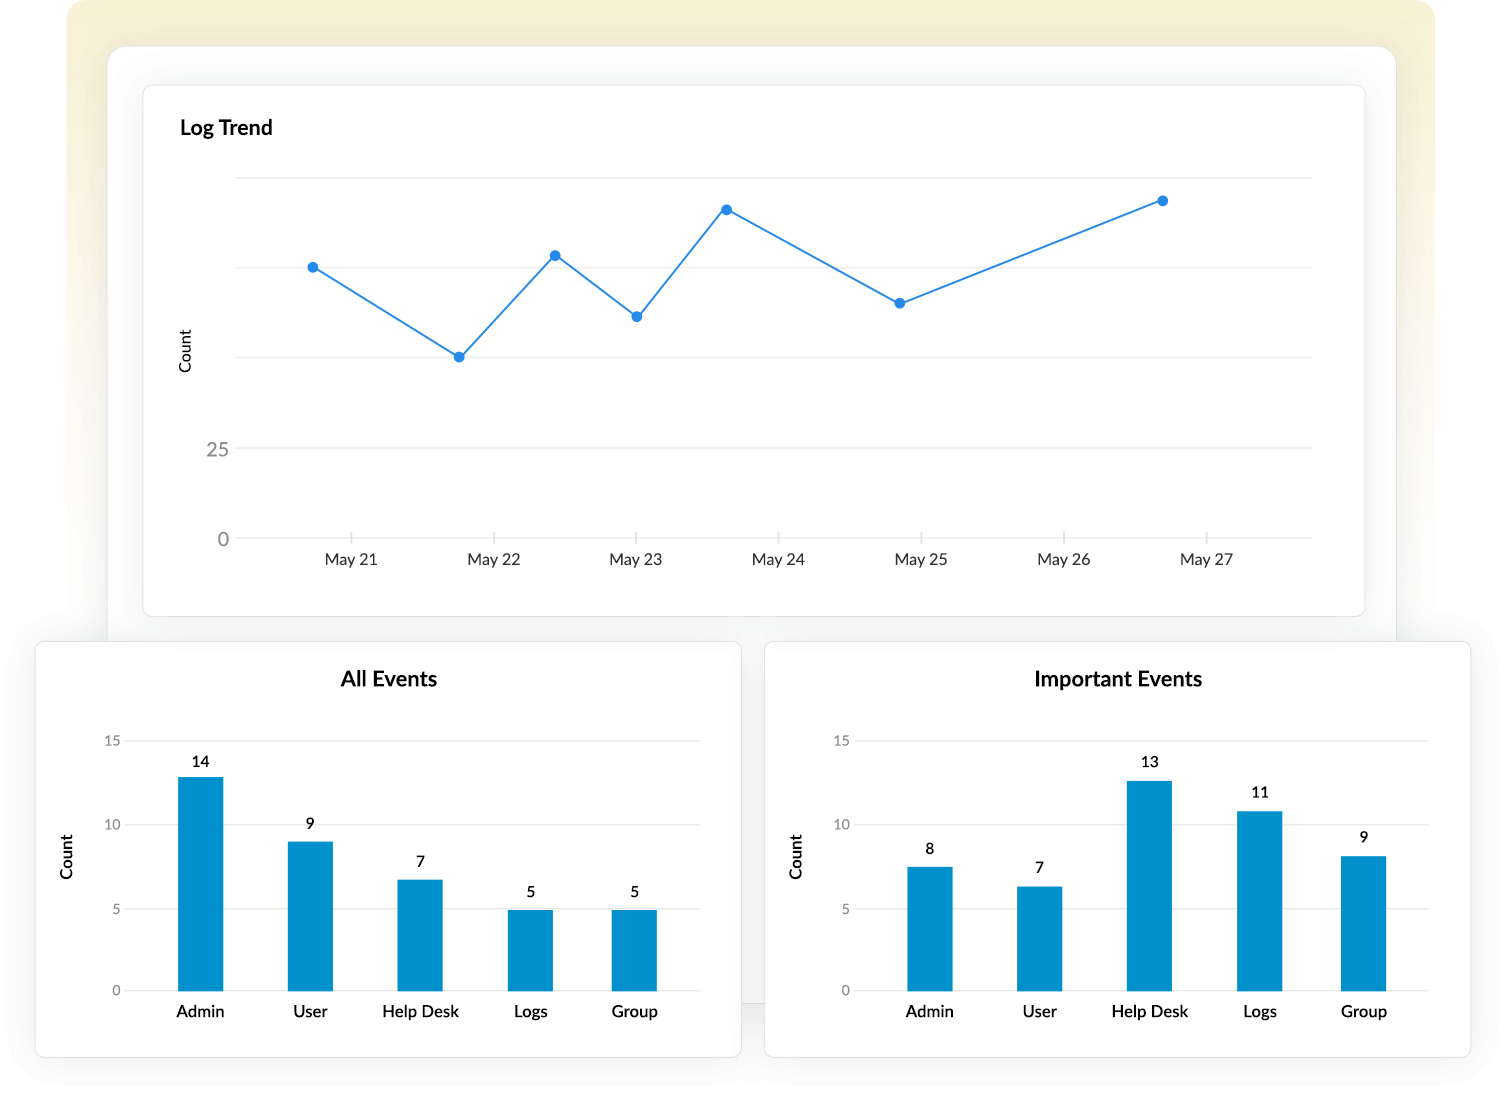Viewport: 1506px width, 1093px height.
Task: Select the Log Trend chart title
Action: 226,127
